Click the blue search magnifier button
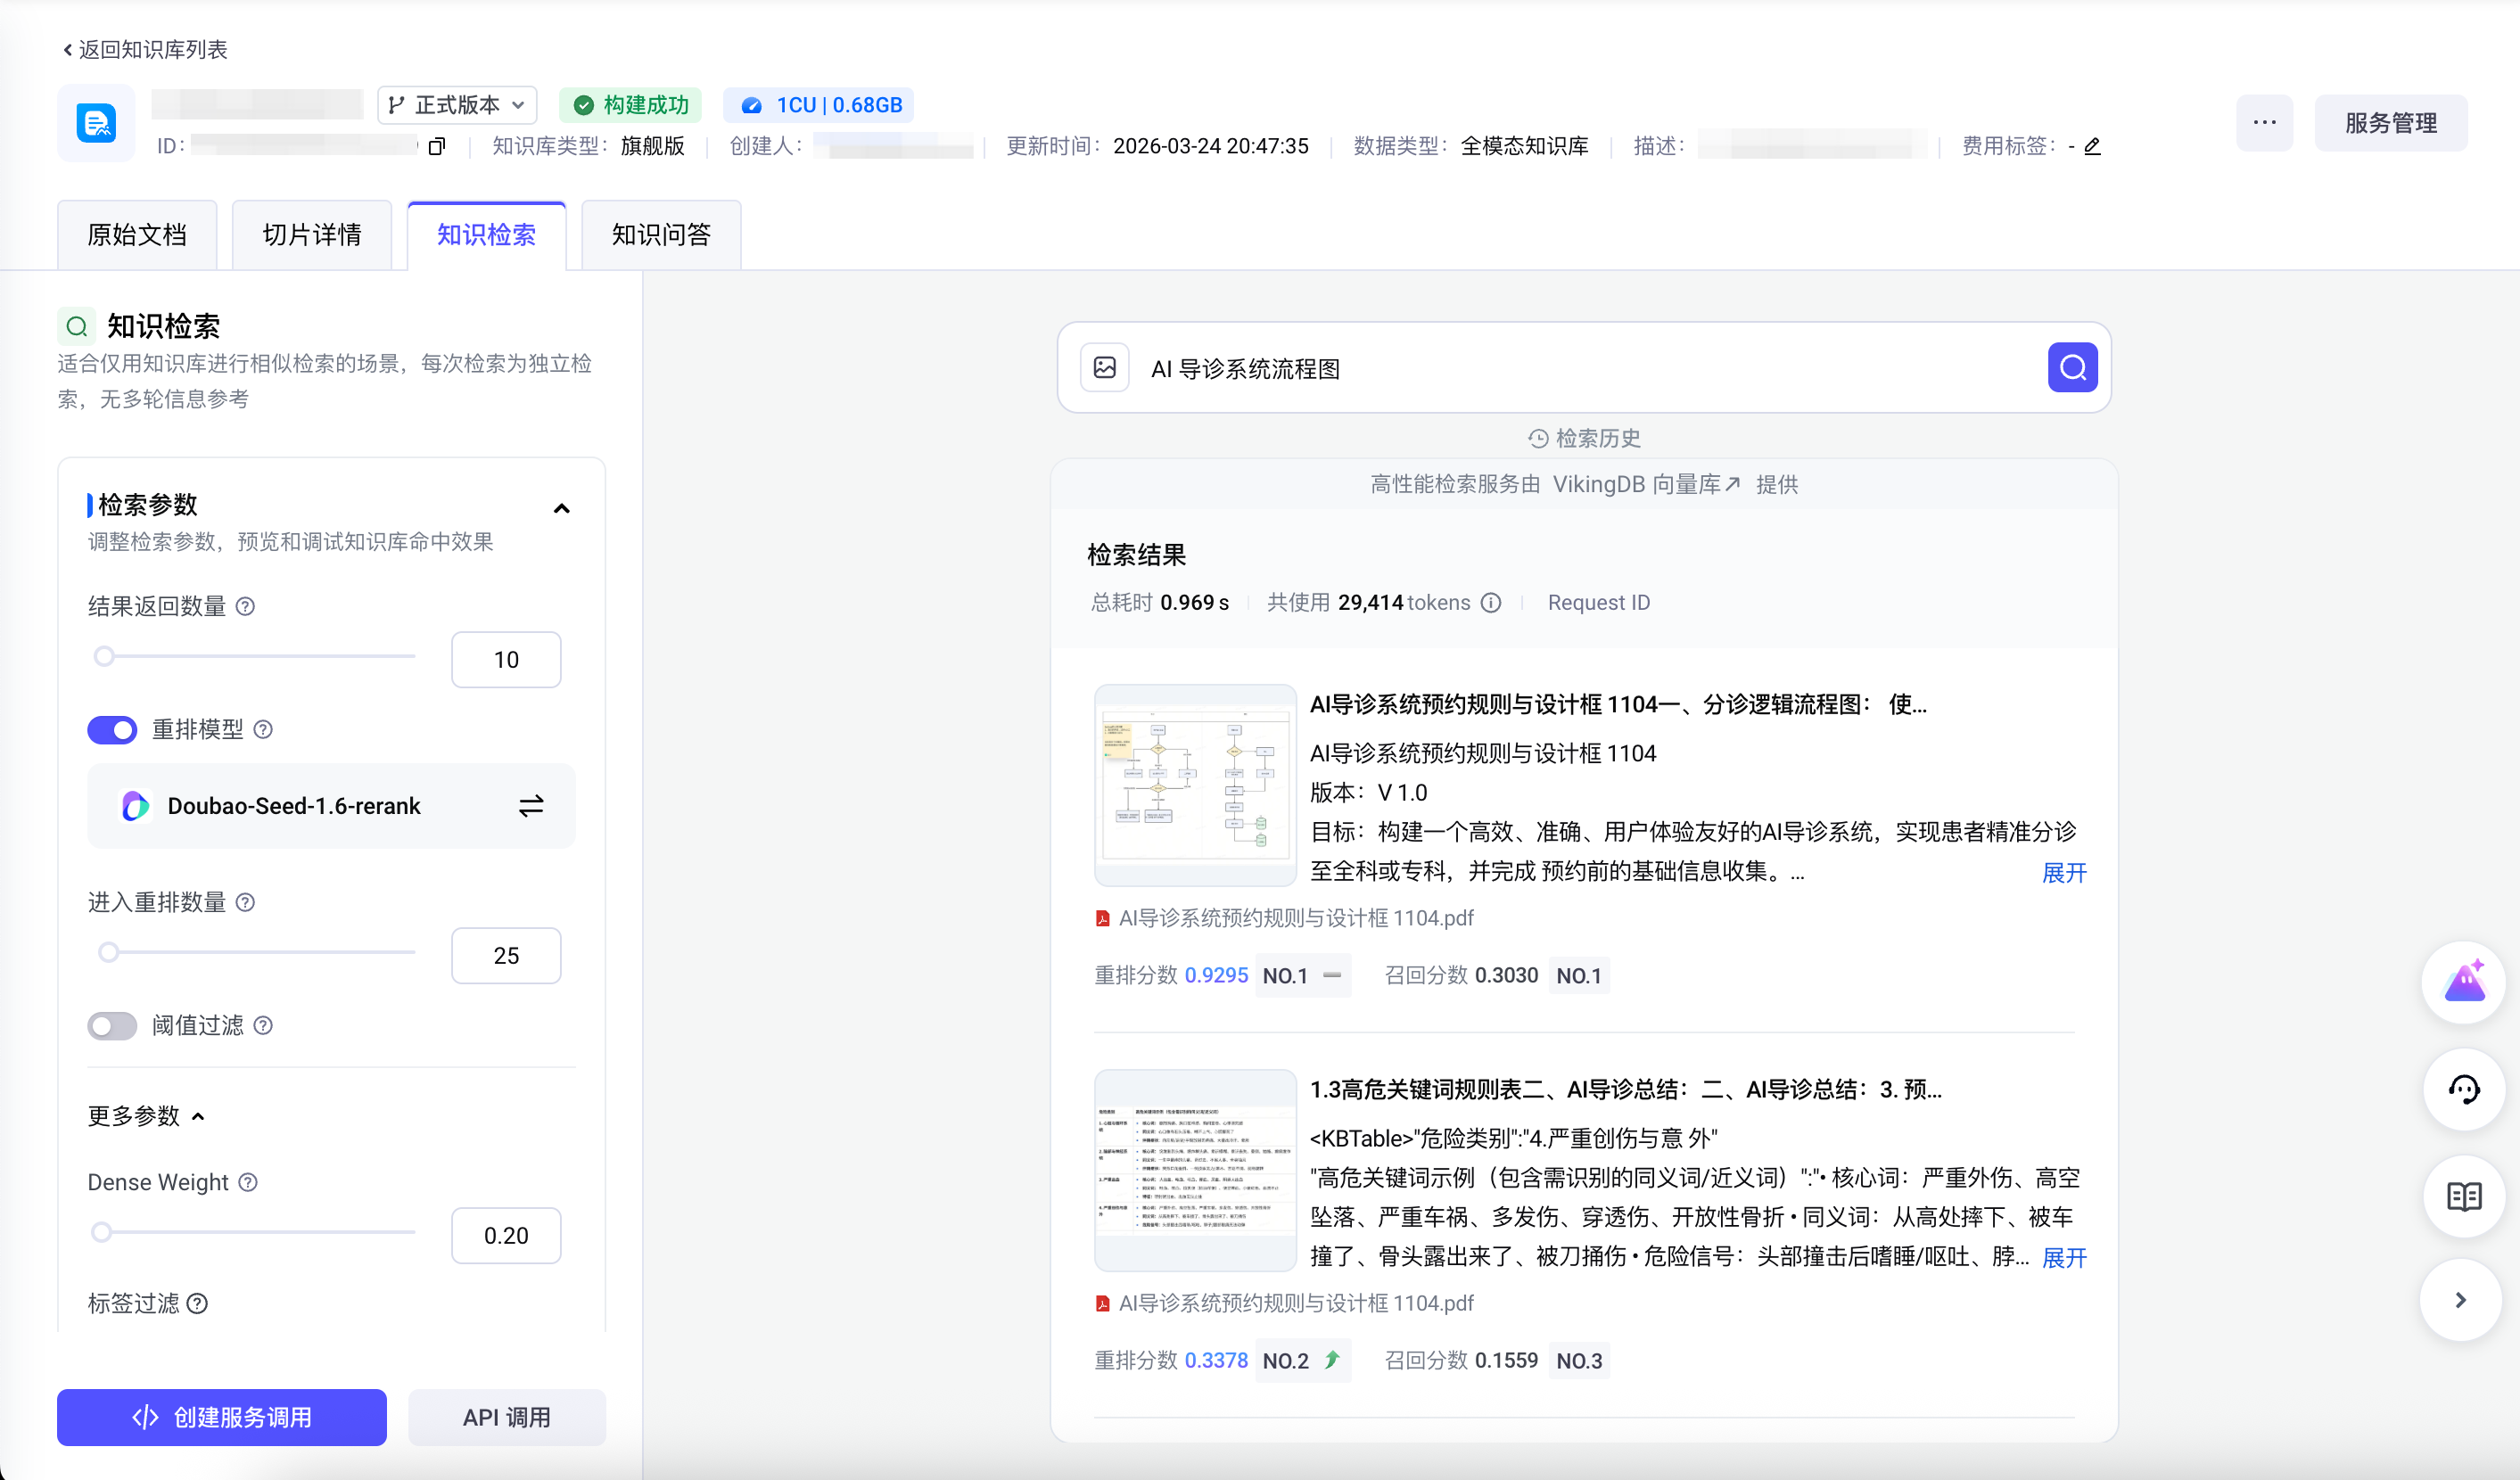This screenshot has width=2520, height=1480. tap(2072, 368)
